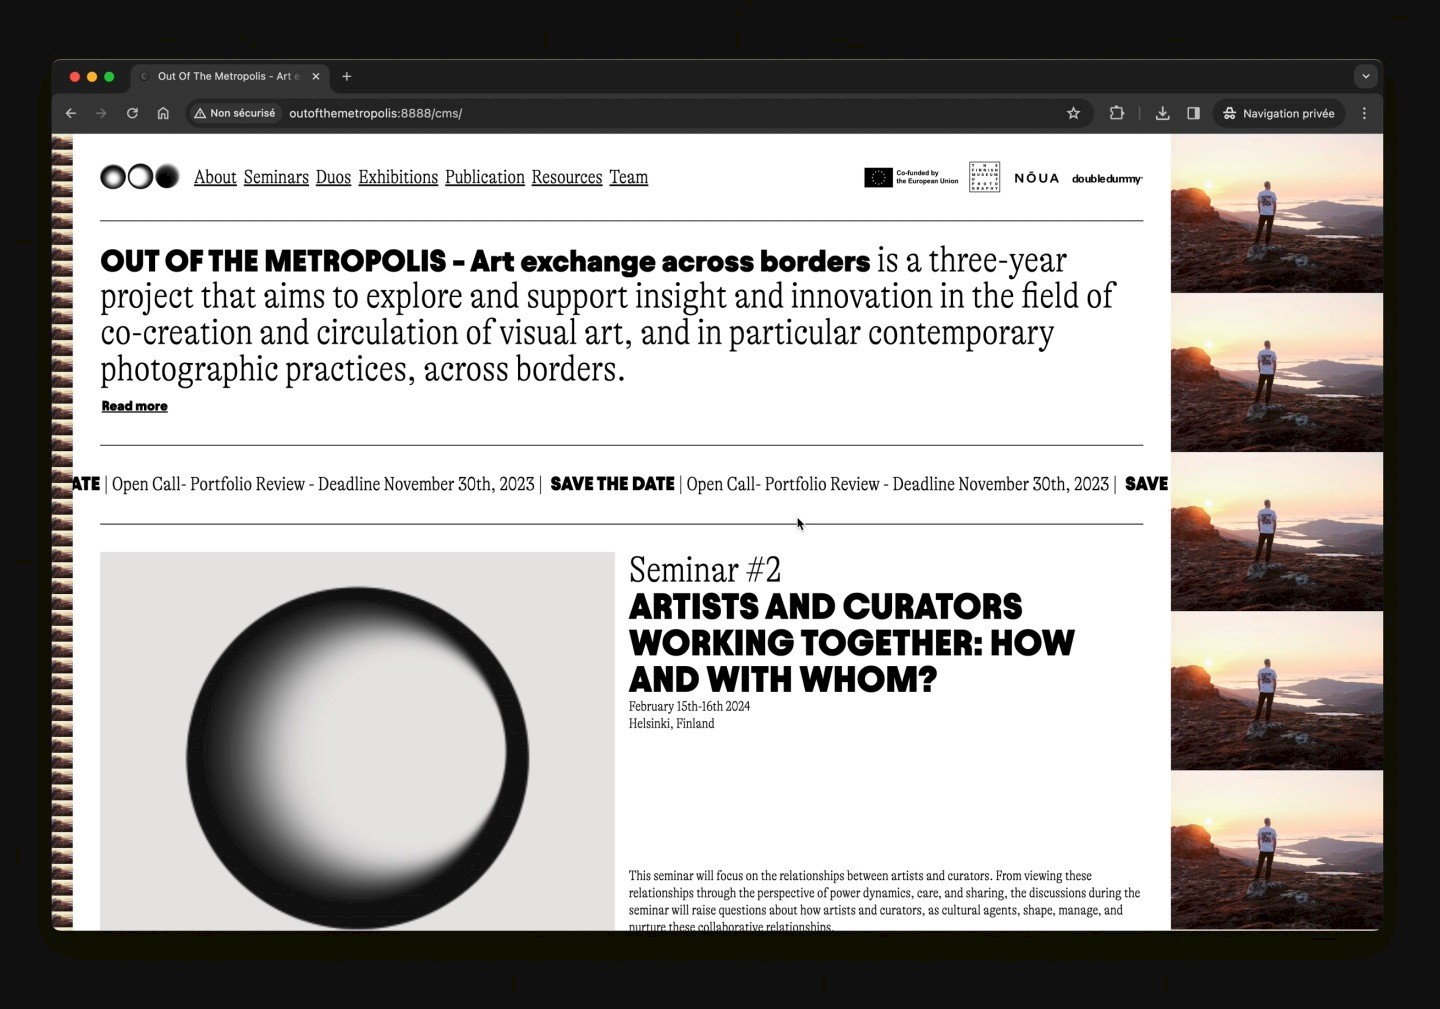Click the Navigation privée incognito button
This screenshot has width=1440, height=1009.
[1279, 113]
